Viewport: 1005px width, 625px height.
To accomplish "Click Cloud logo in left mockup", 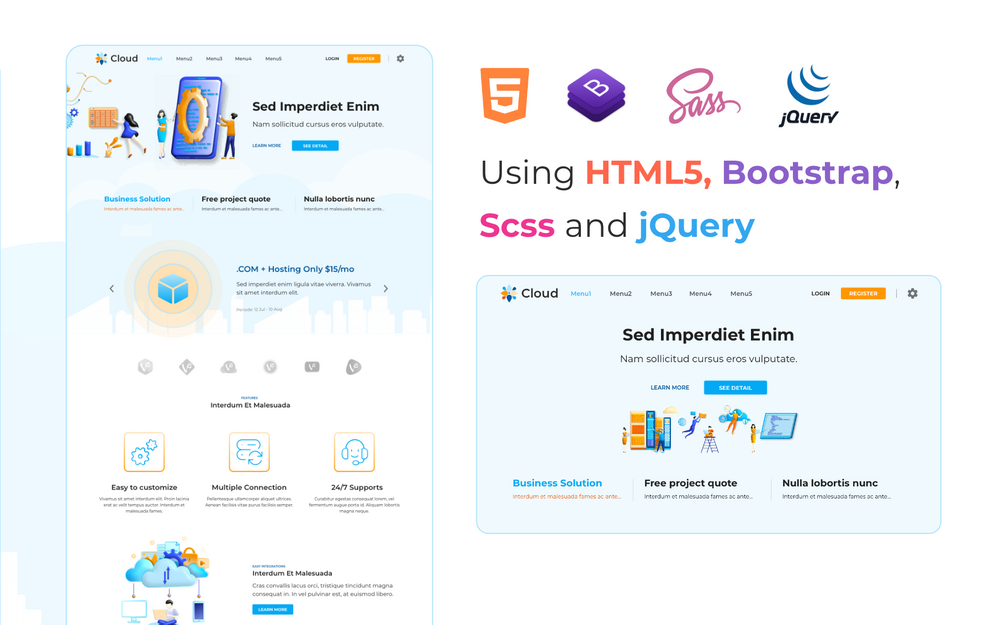I will (116, 58).
